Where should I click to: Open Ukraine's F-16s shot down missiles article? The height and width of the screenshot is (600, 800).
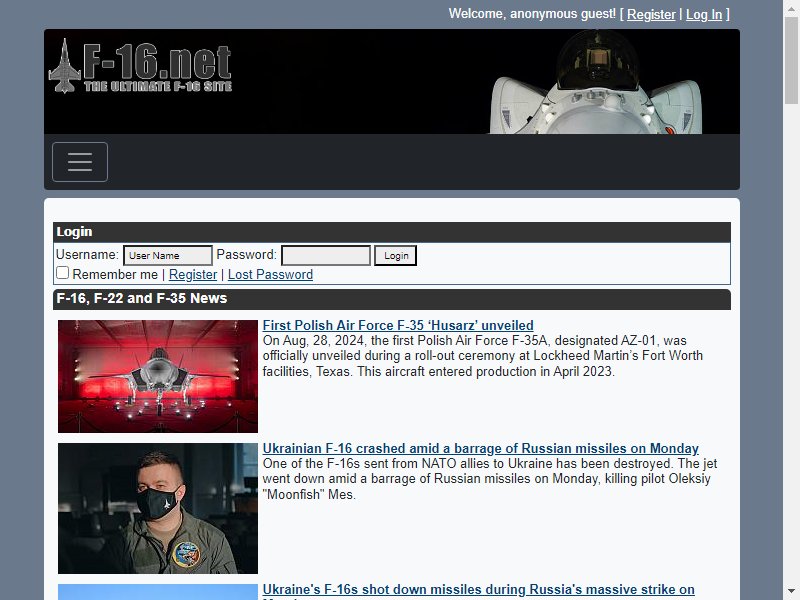[x=479, y=590]
